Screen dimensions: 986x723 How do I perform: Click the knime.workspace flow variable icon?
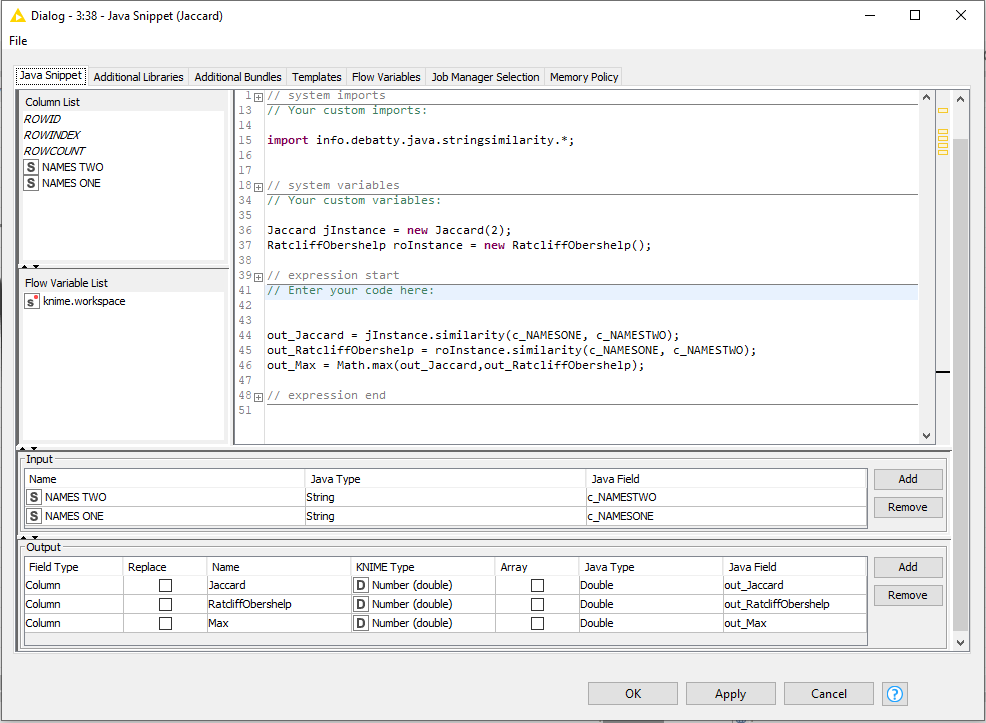[31, 301]
